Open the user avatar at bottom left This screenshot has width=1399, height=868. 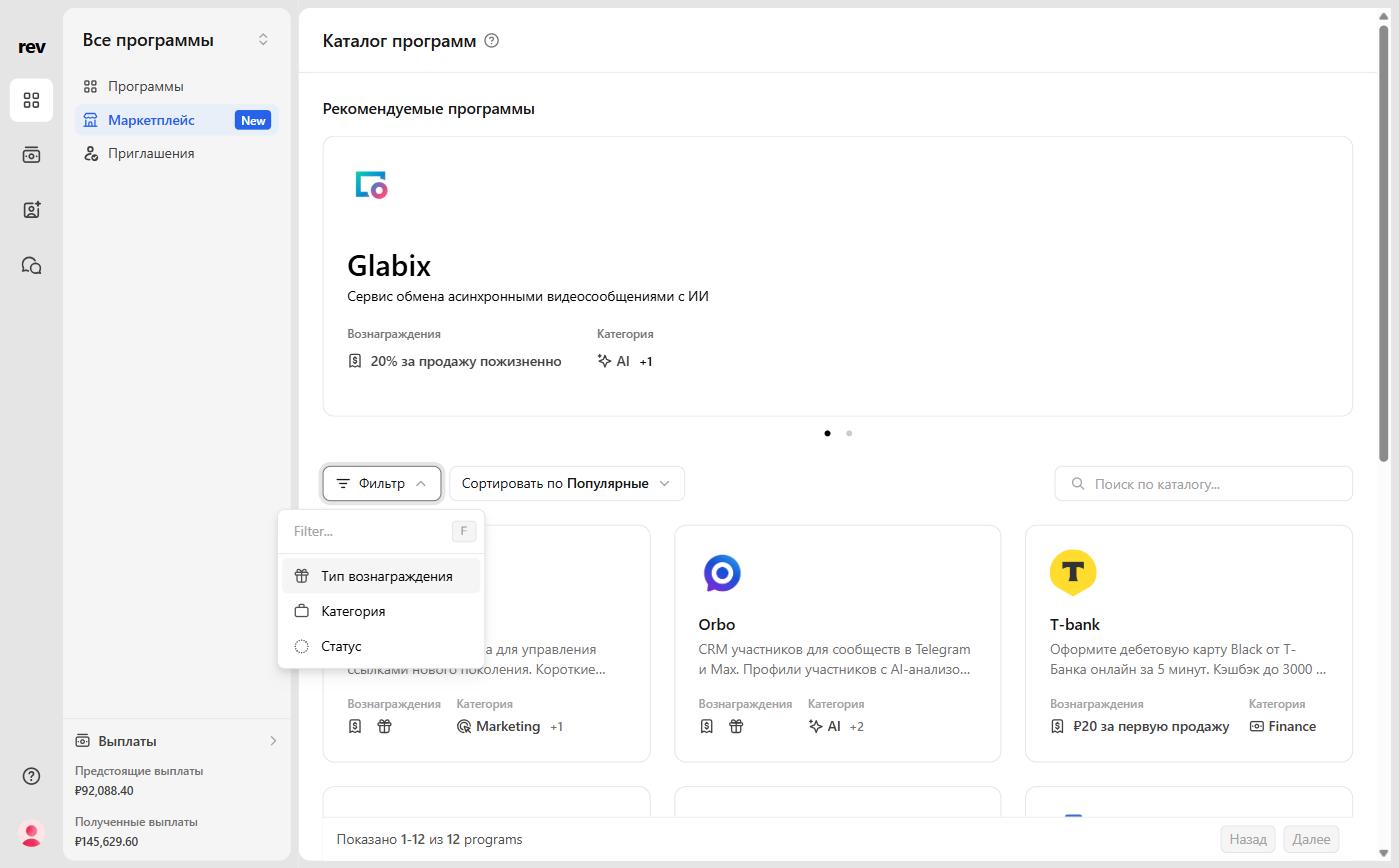coord(31,833)
